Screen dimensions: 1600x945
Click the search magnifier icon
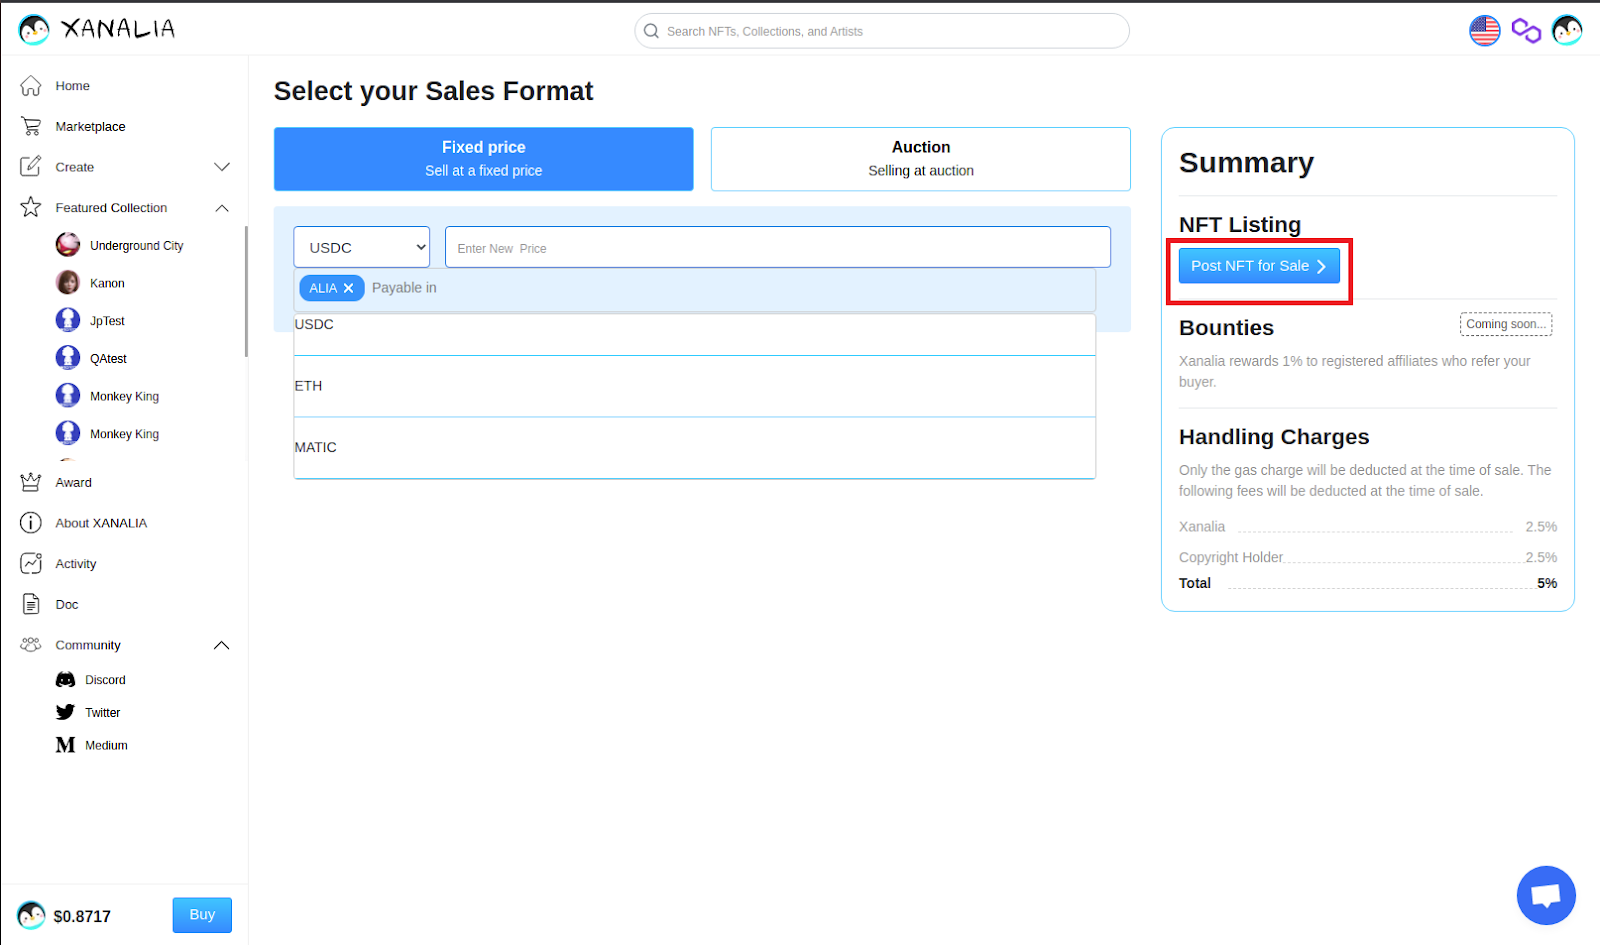[651, 31]
